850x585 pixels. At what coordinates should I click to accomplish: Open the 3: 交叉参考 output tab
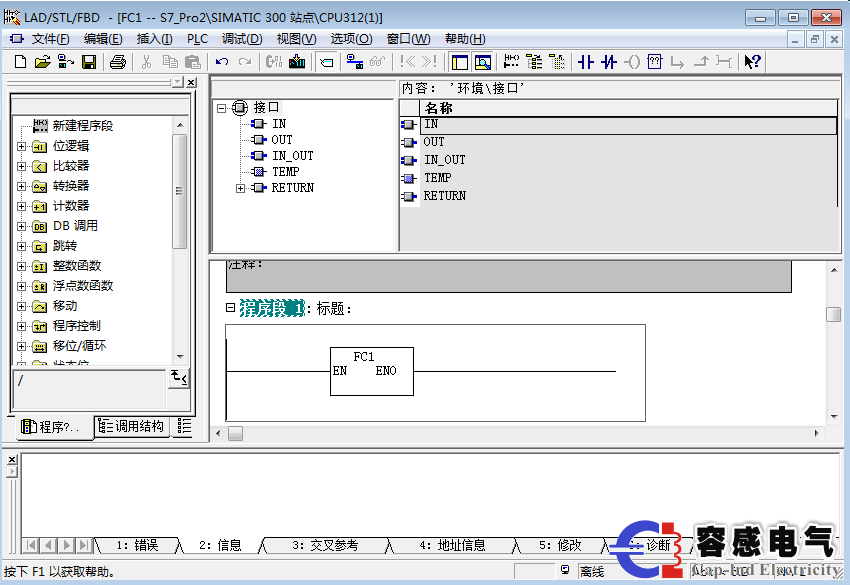(325, 545)
